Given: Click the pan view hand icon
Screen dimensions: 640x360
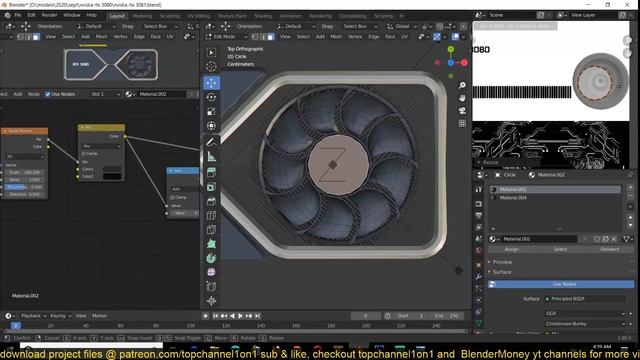Looking at the screenshot, I should (x=462, y=98).
